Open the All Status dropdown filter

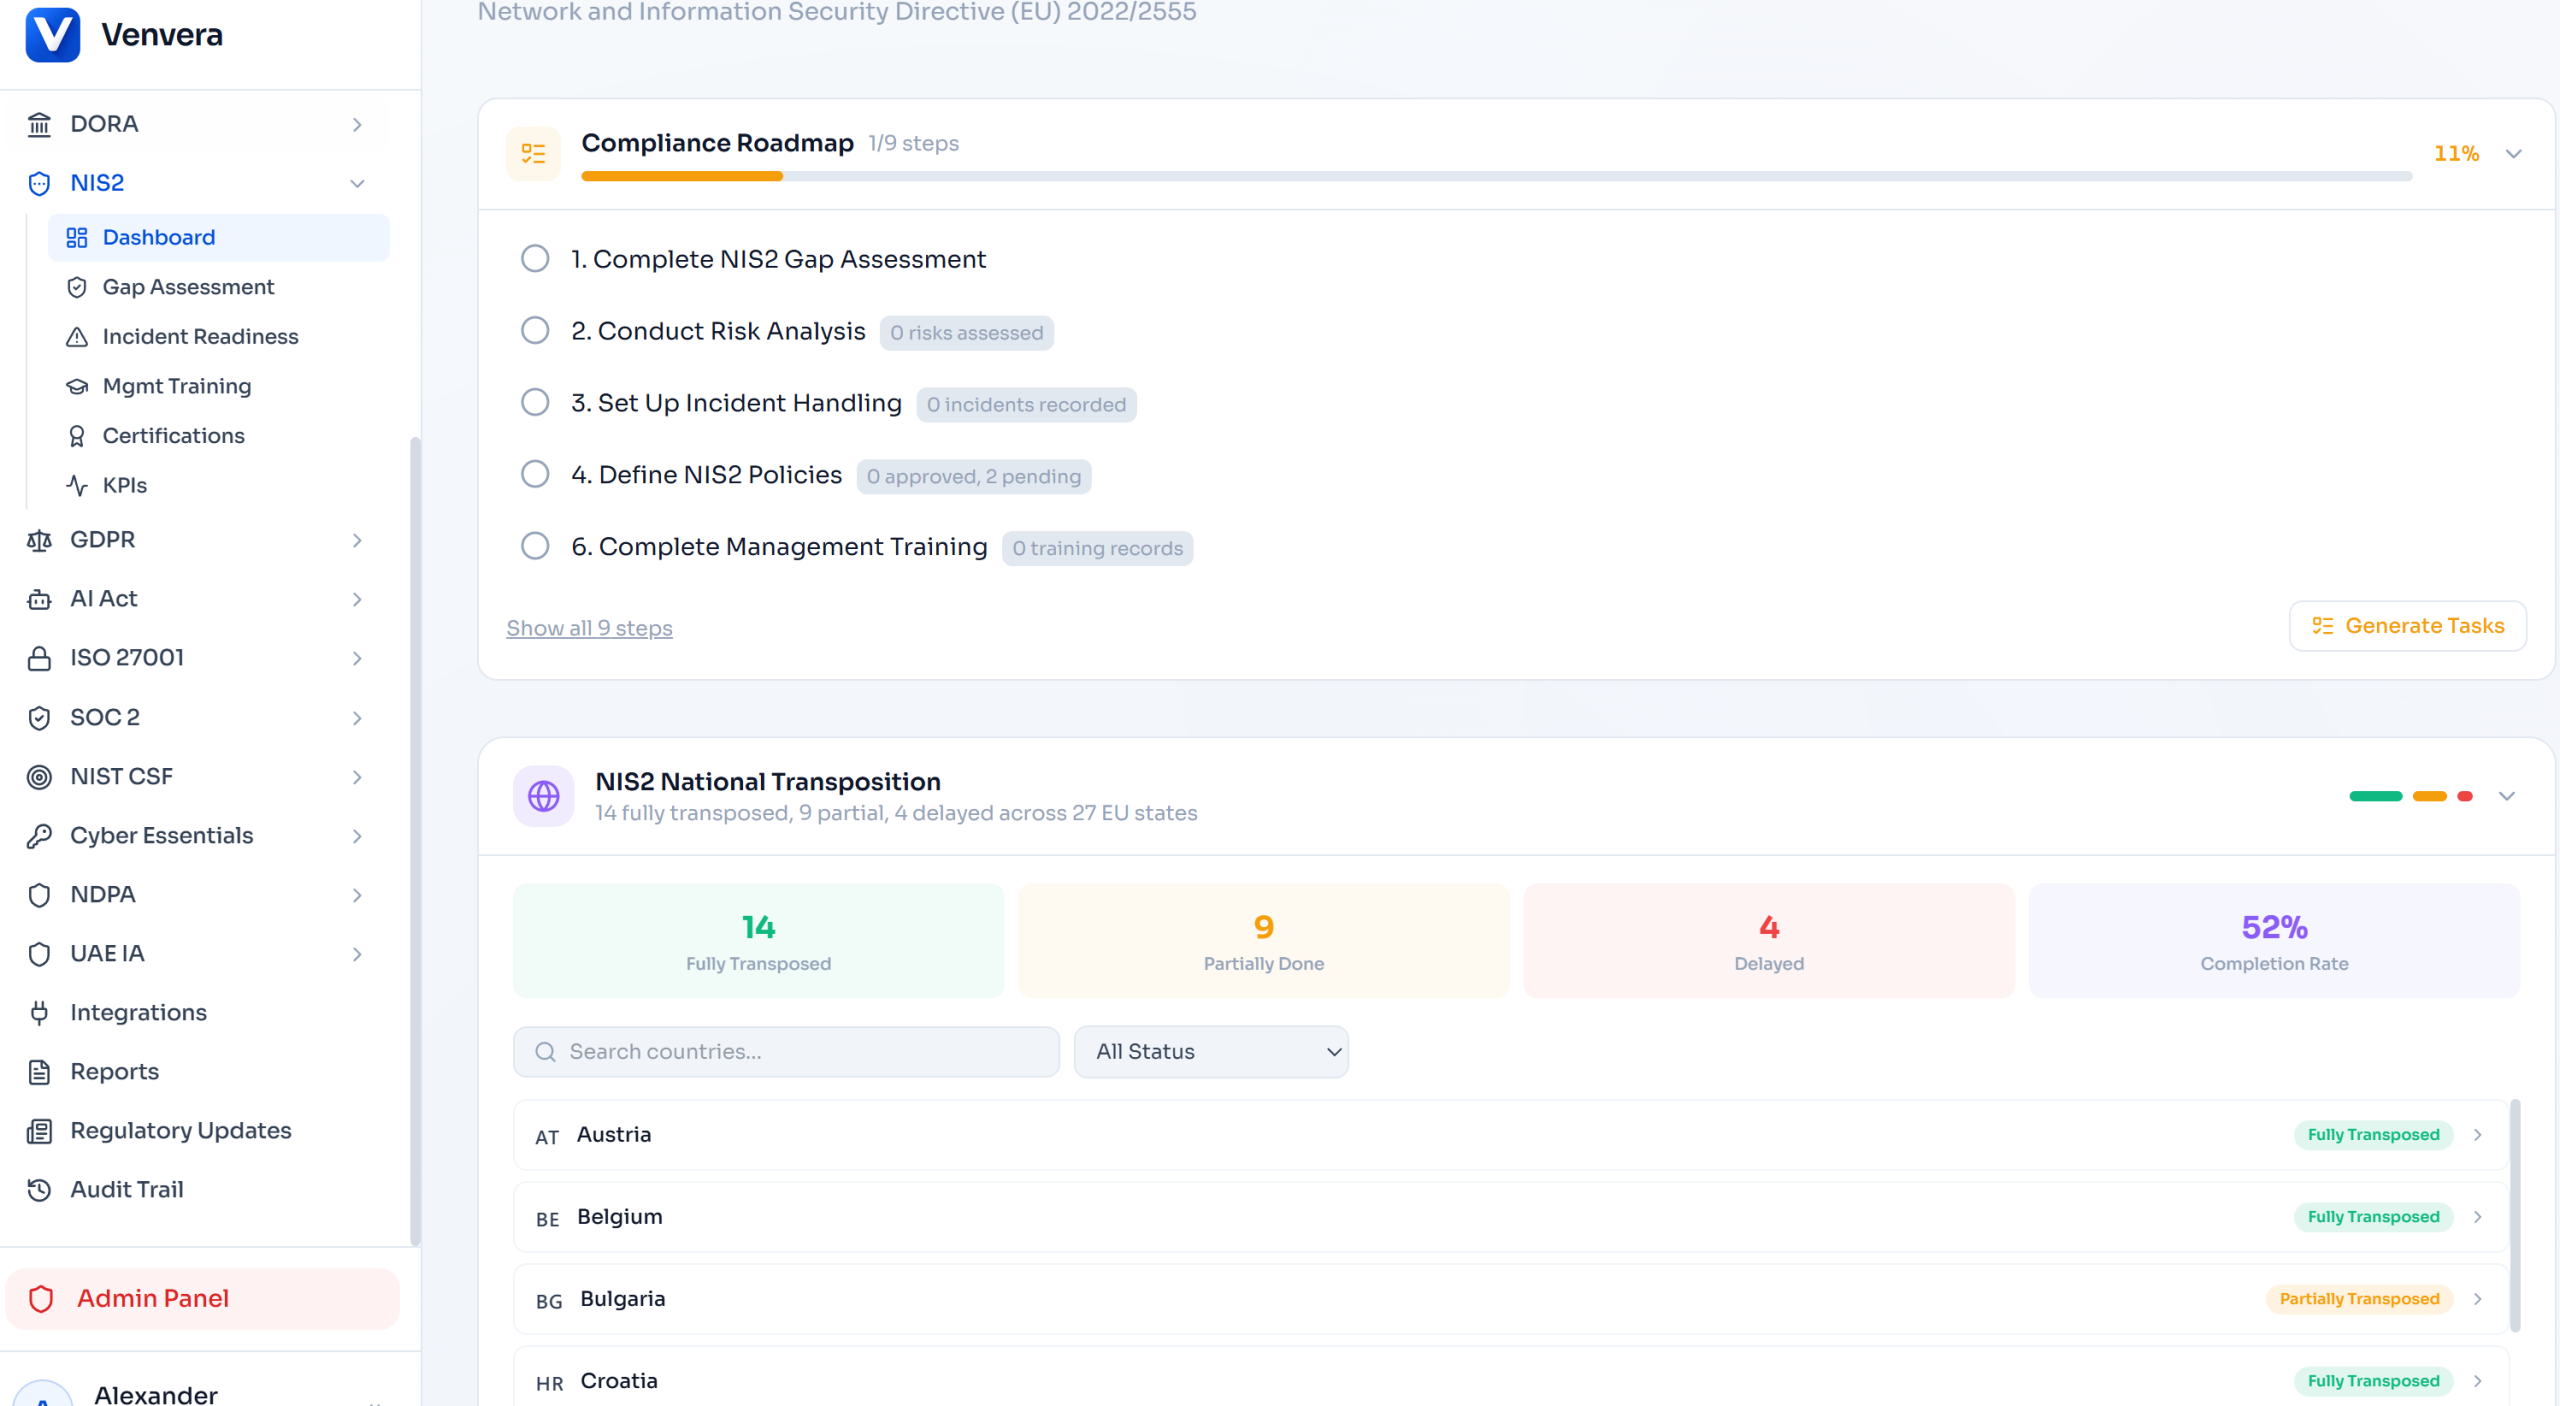tap(1211, 1051)
